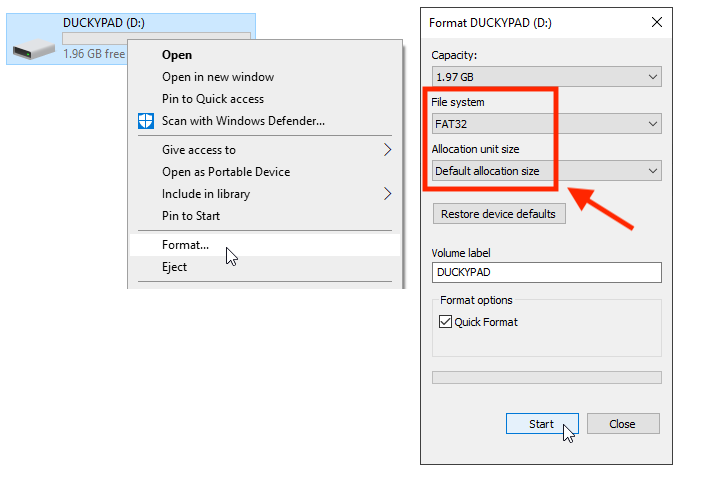Click the DUCKYPAD drive icon

tap(34, 48)
